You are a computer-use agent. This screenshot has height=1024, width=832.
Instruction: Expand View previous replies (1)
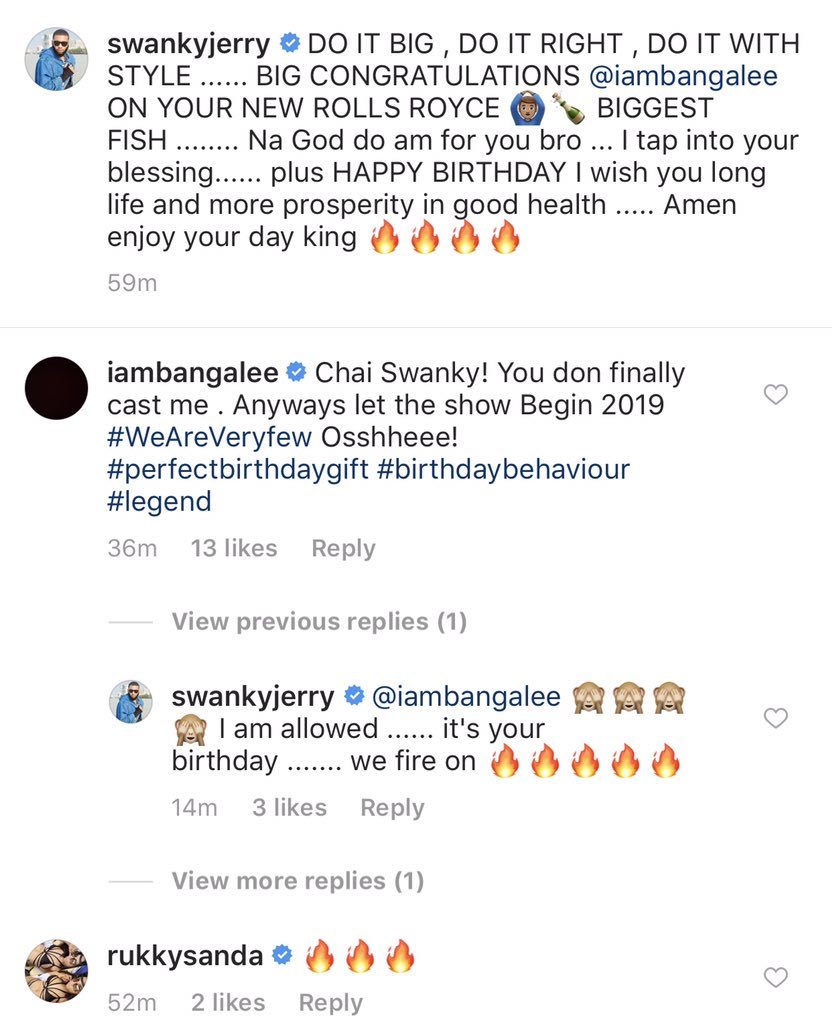click(318, 622)
